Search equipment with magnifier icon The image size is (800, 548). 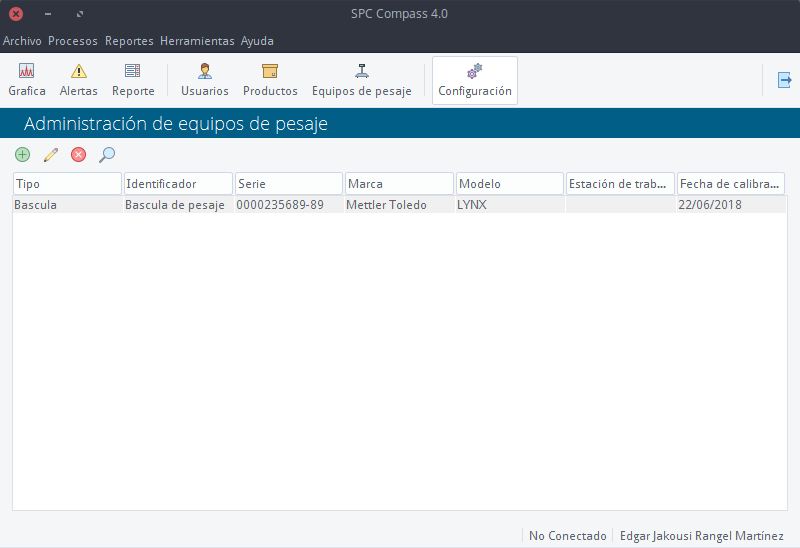click(x=107, y=155)
